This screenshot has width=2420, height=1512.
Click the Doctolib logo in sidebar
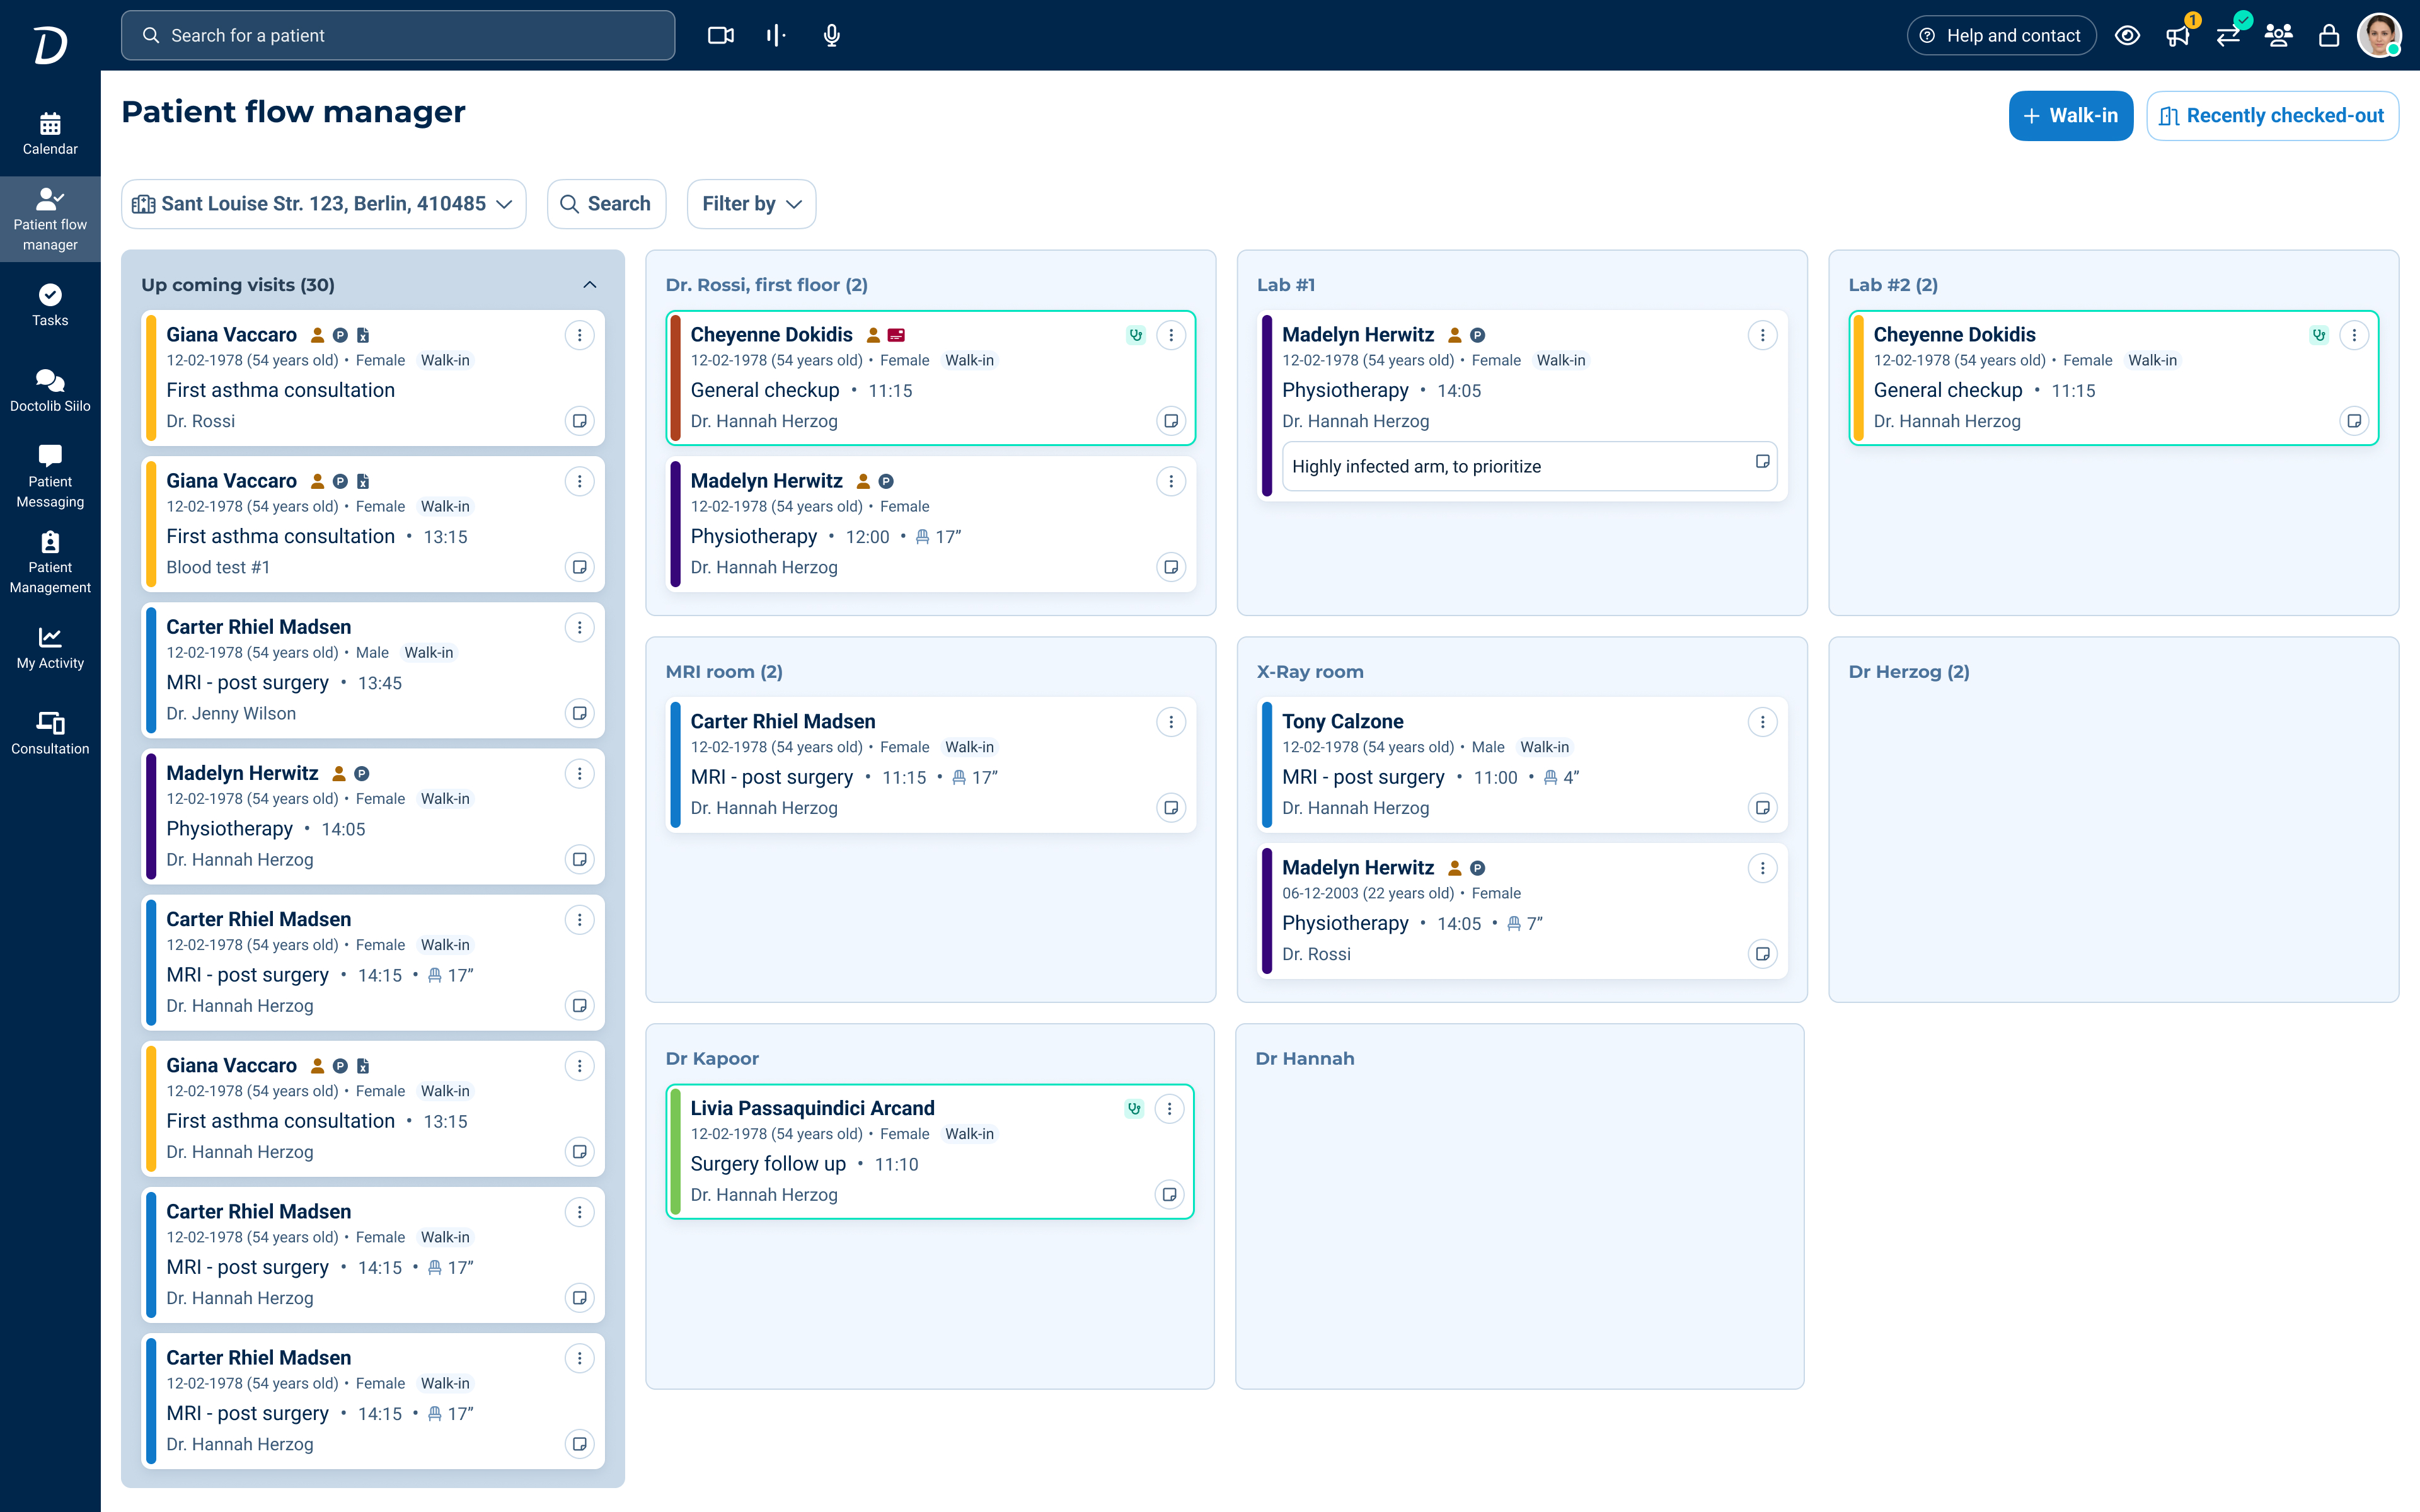click(x=50, y=44)
